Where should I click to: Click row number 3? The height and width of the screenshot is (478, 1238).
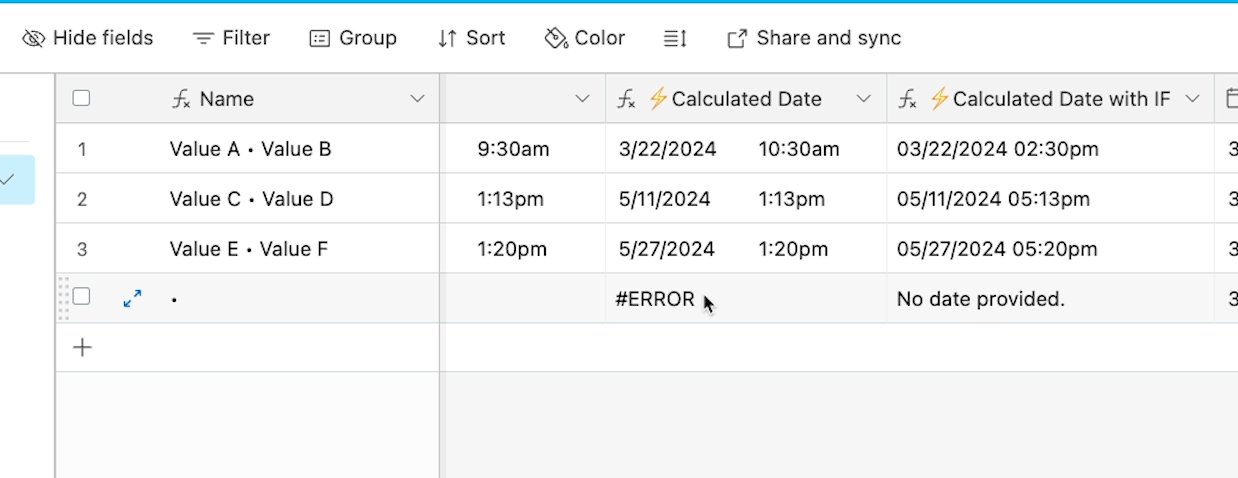coord(82,249)
